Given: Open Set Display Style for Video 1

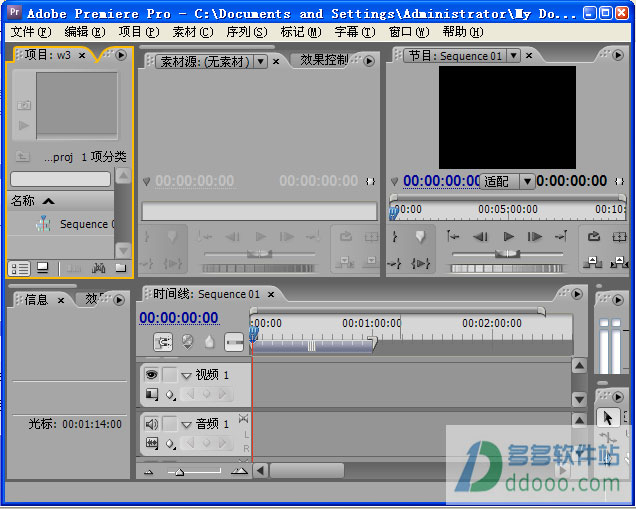Looking at the screenshot, I should (152, 393).
